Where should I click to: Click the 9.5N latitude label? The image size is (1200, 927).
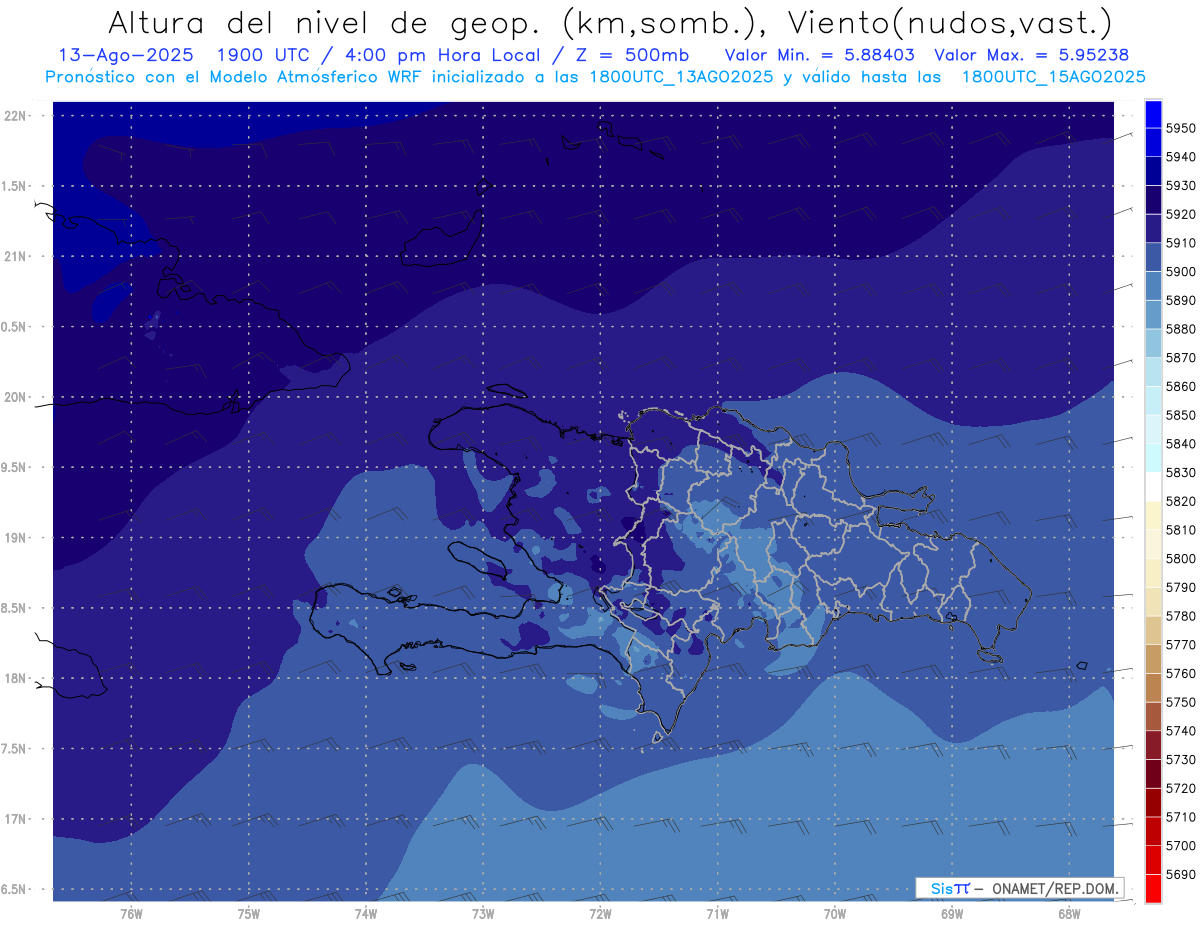point(15,467)
